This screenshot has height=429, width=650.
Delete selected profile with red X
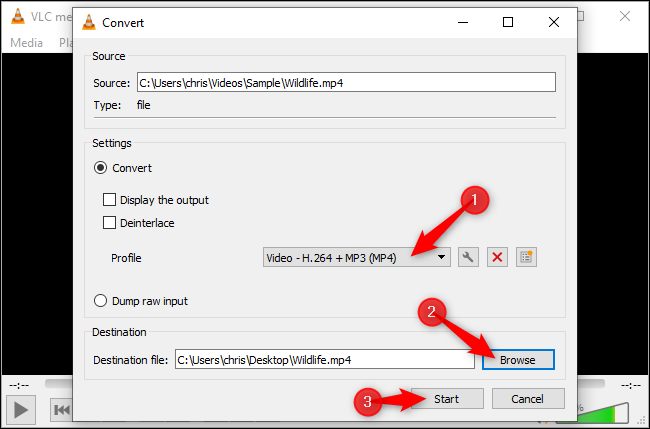[497, 257]
